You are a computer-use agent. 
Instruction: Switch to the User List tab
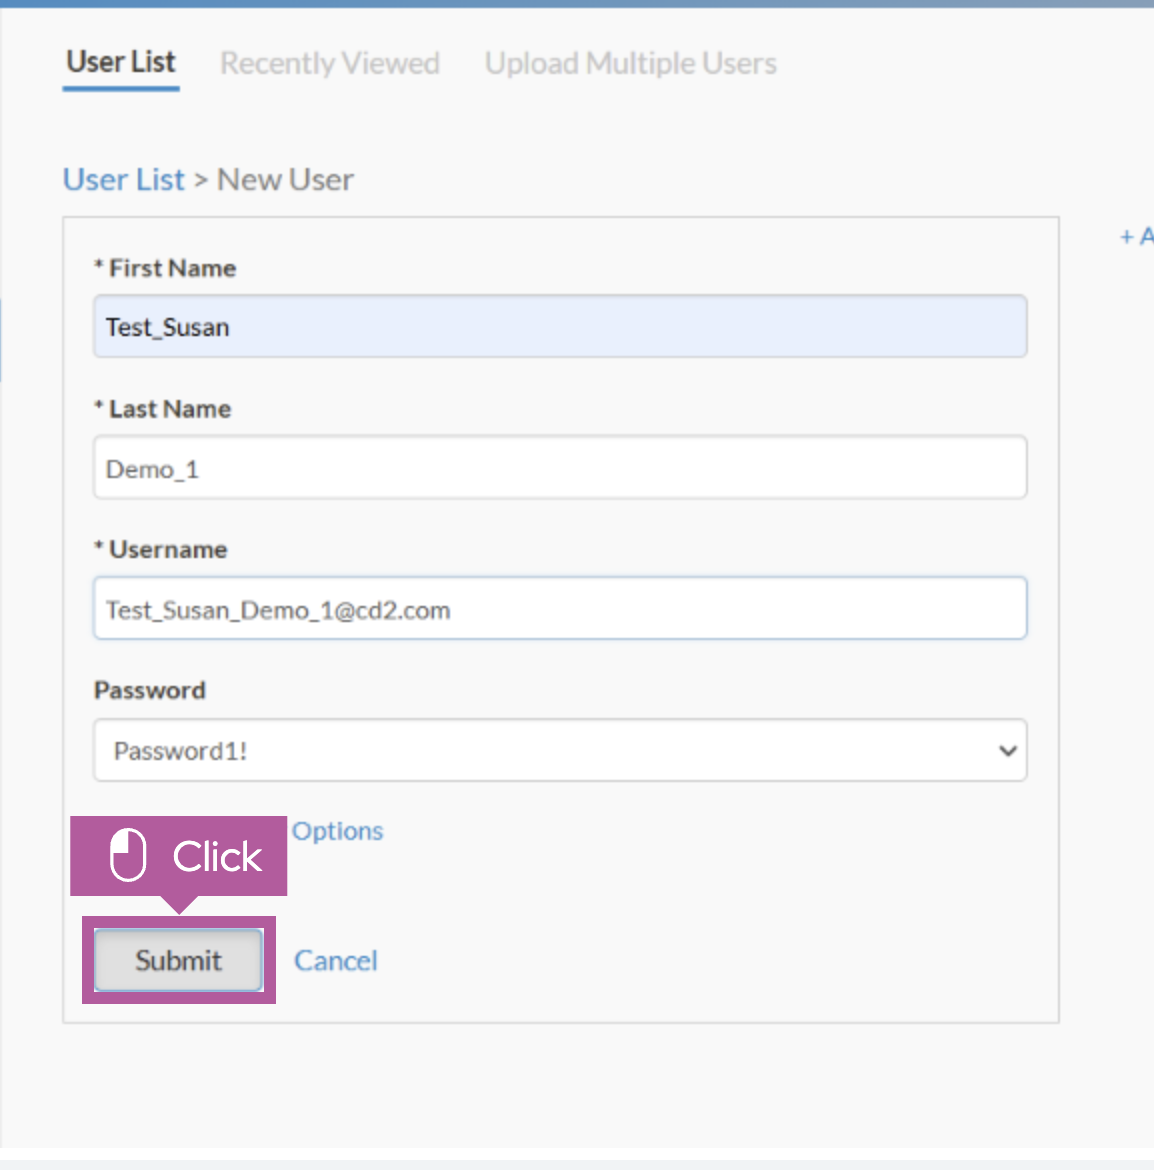pyautogui.click(x=121, y=62)
